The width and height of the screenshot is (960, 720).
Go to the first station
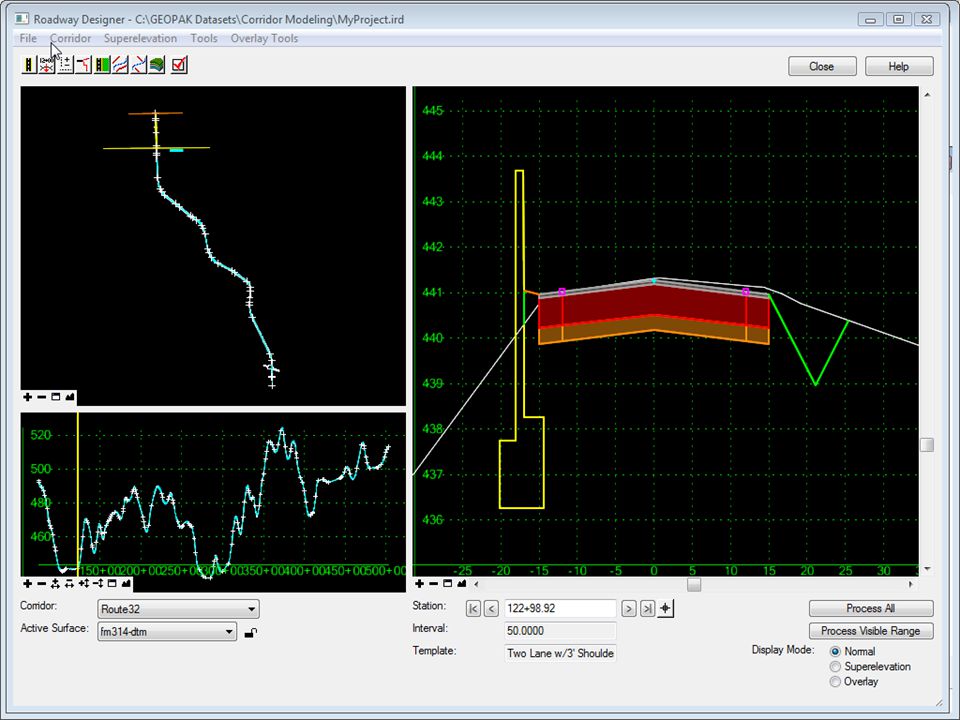click(x=473, y=609)
